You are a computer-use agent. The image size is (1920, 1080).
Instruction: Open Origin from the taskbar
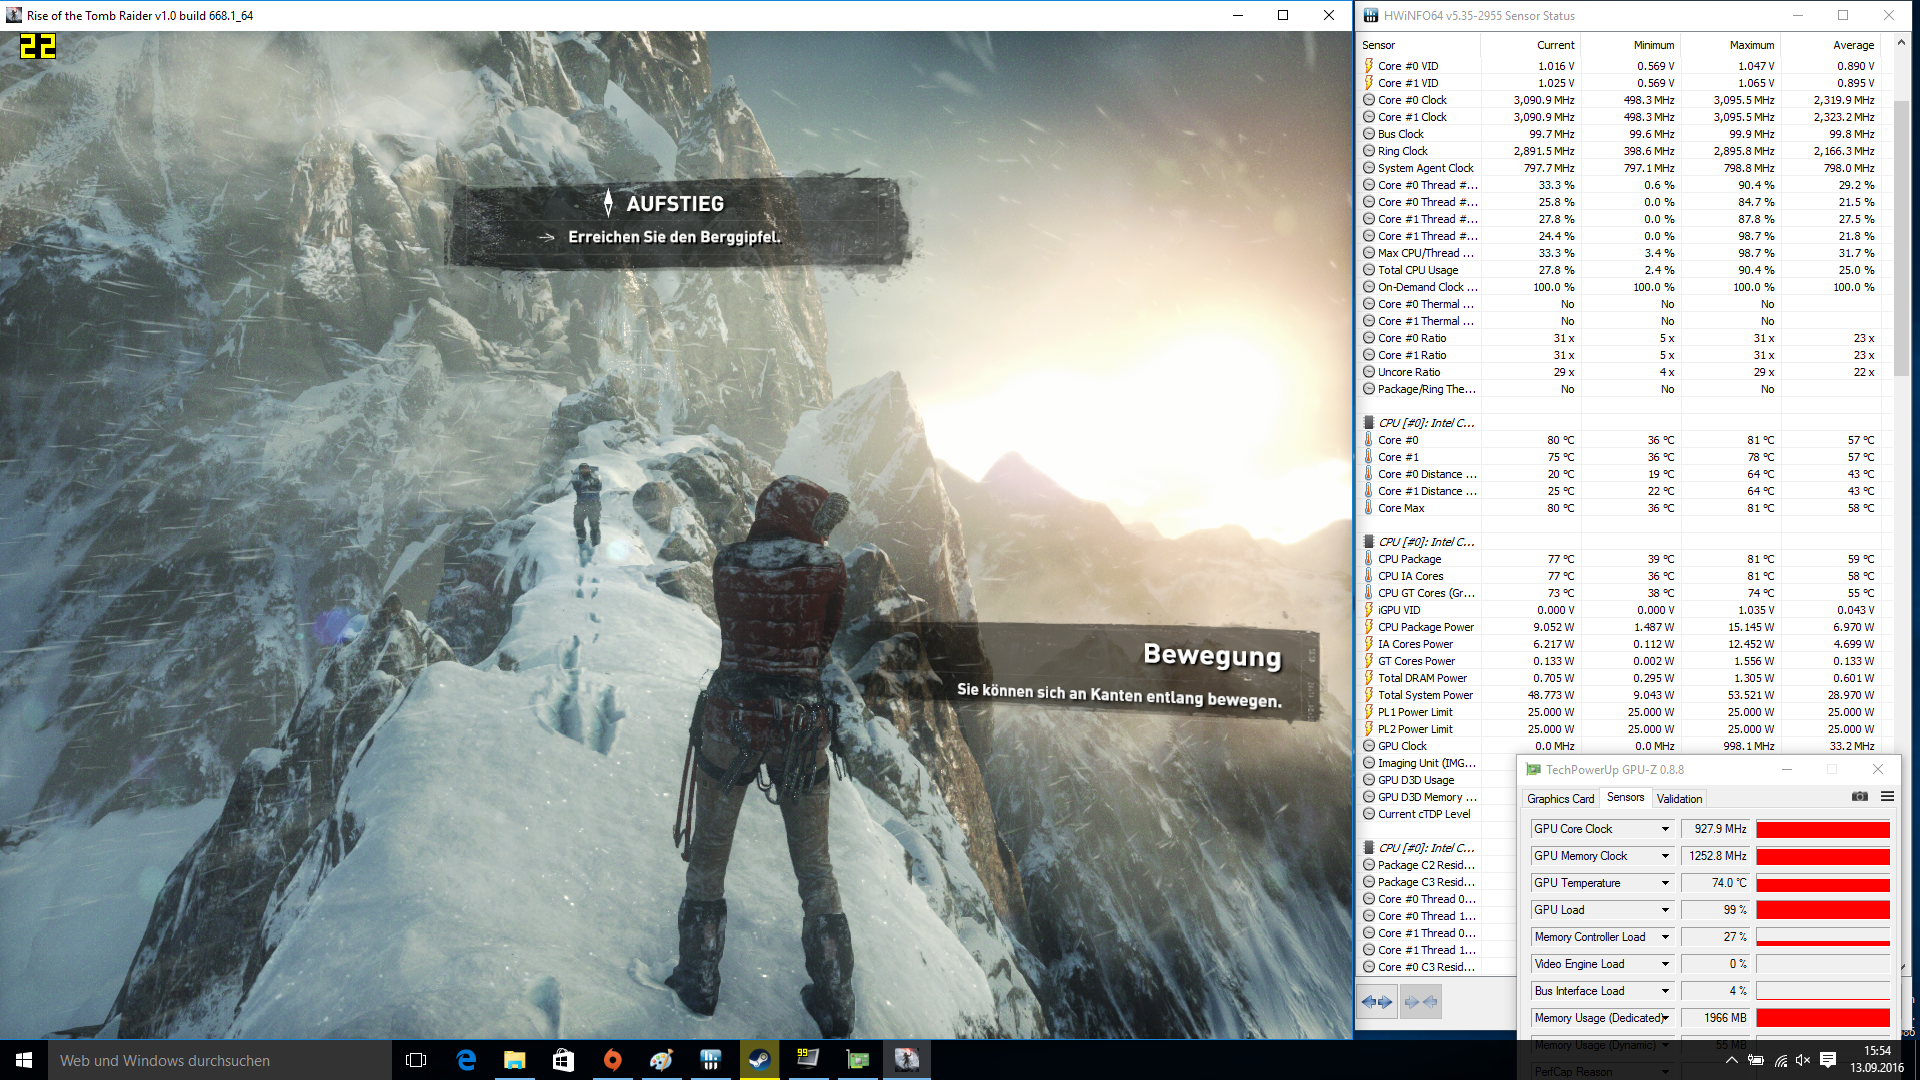coord(612,1060)
